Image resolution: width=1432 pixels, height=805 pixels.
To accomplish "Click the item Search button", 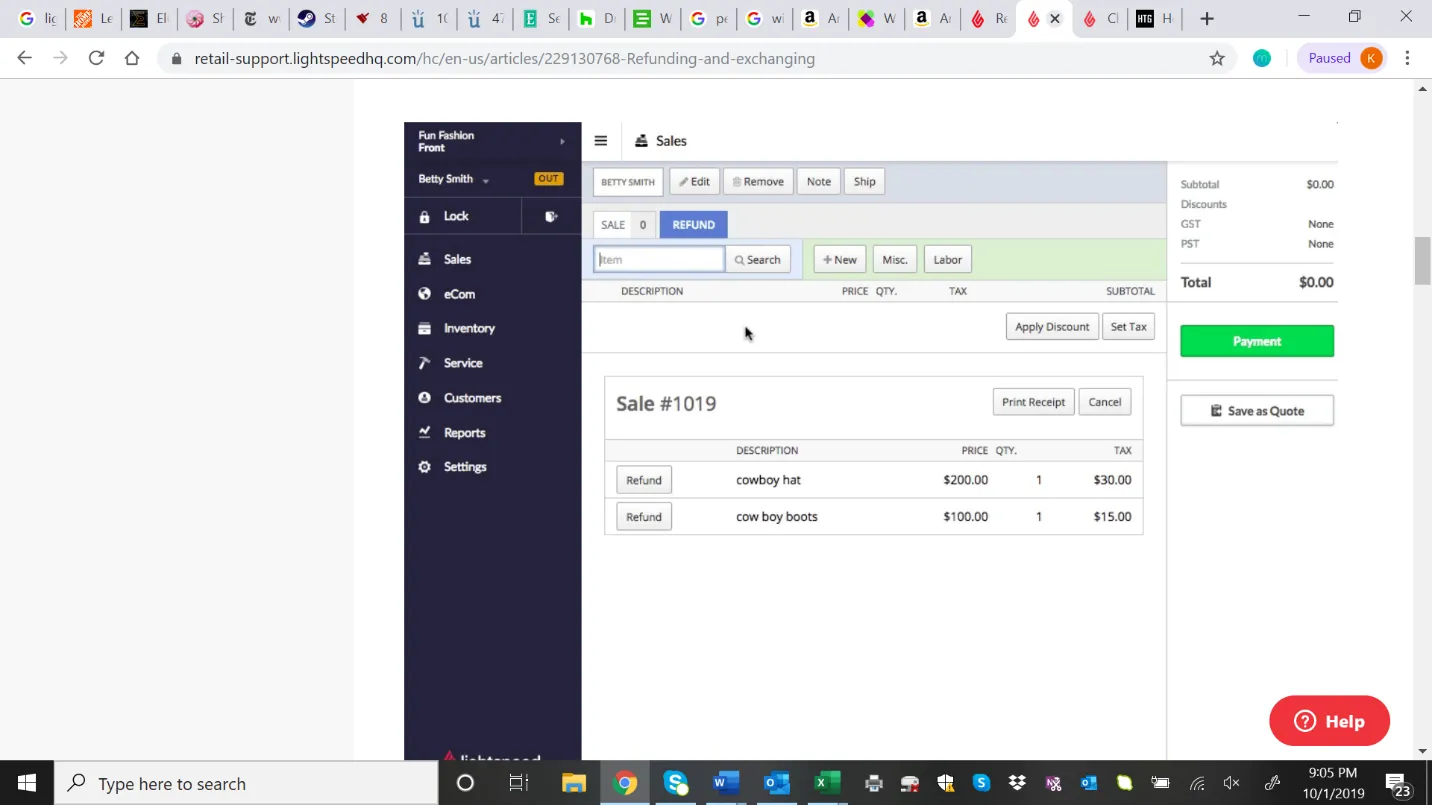I will click(758, 260).
